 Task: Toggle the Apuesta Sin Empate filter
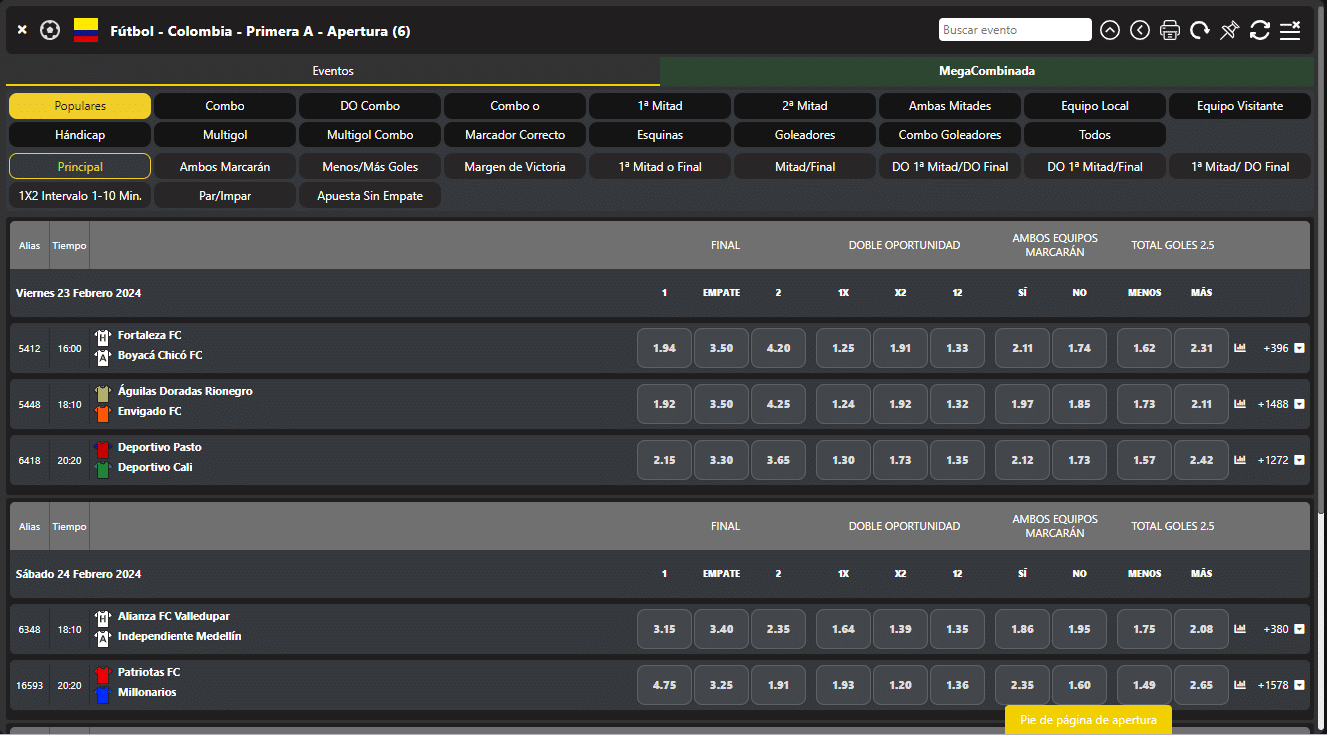pyautogui.click(x=370, y=196)
